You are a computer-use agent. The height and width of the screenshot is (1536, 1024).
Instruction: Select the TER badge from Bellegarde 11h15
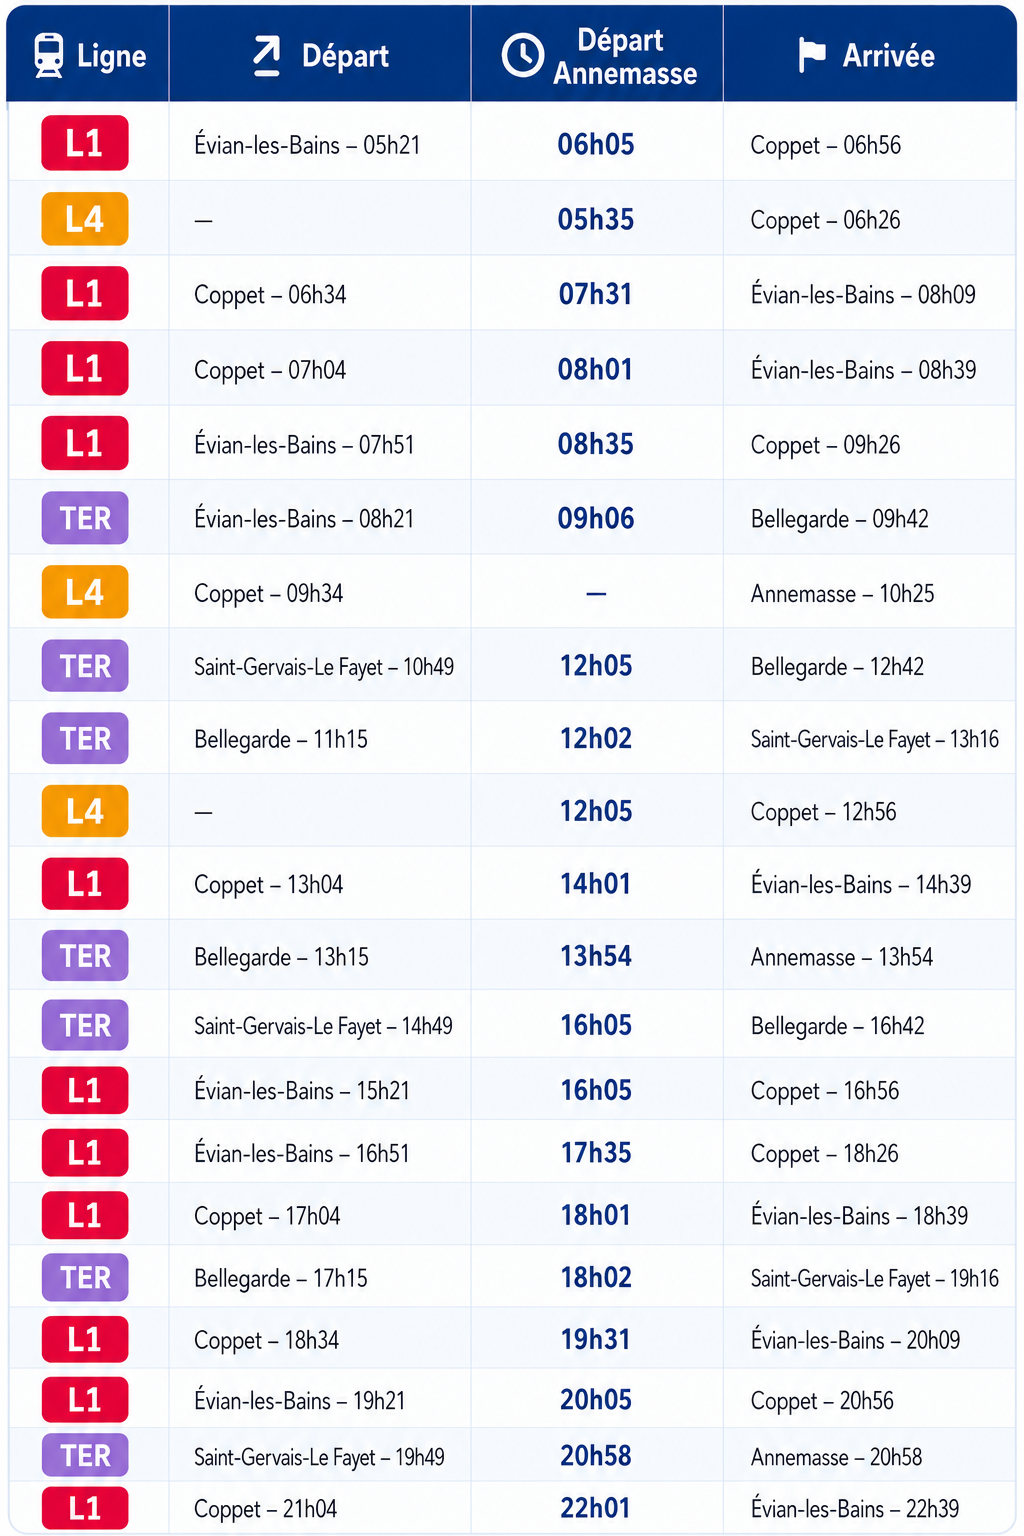tap(85, 738)
